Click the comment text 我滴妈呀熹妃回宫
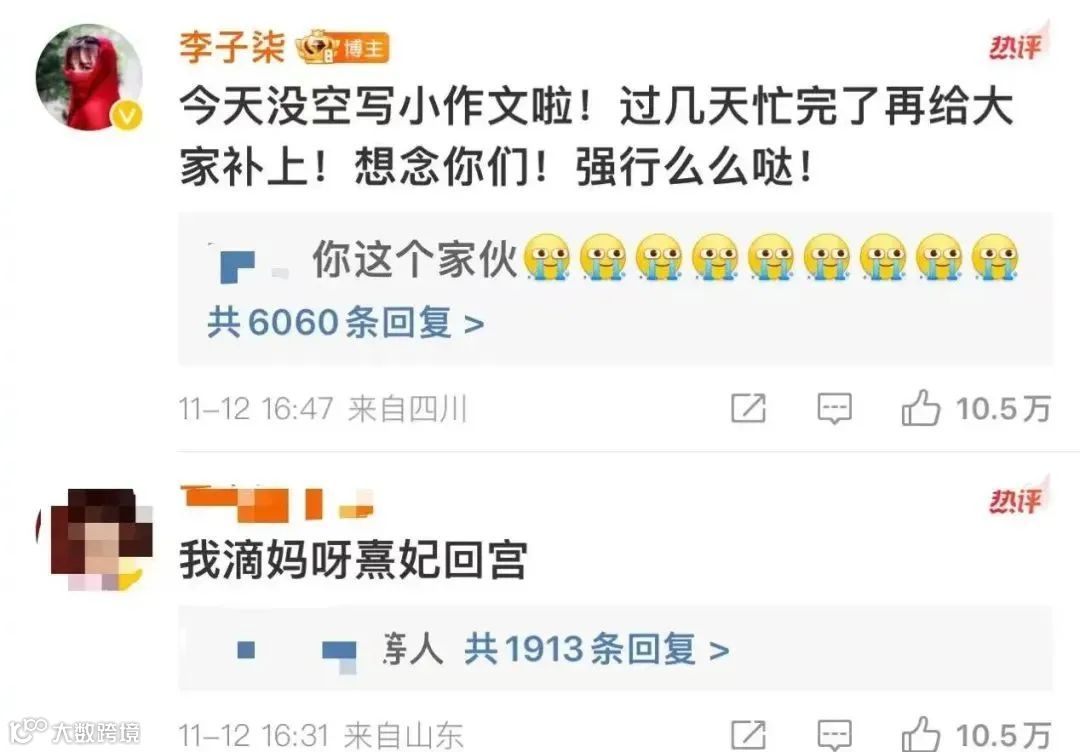 tap(354, 560)
